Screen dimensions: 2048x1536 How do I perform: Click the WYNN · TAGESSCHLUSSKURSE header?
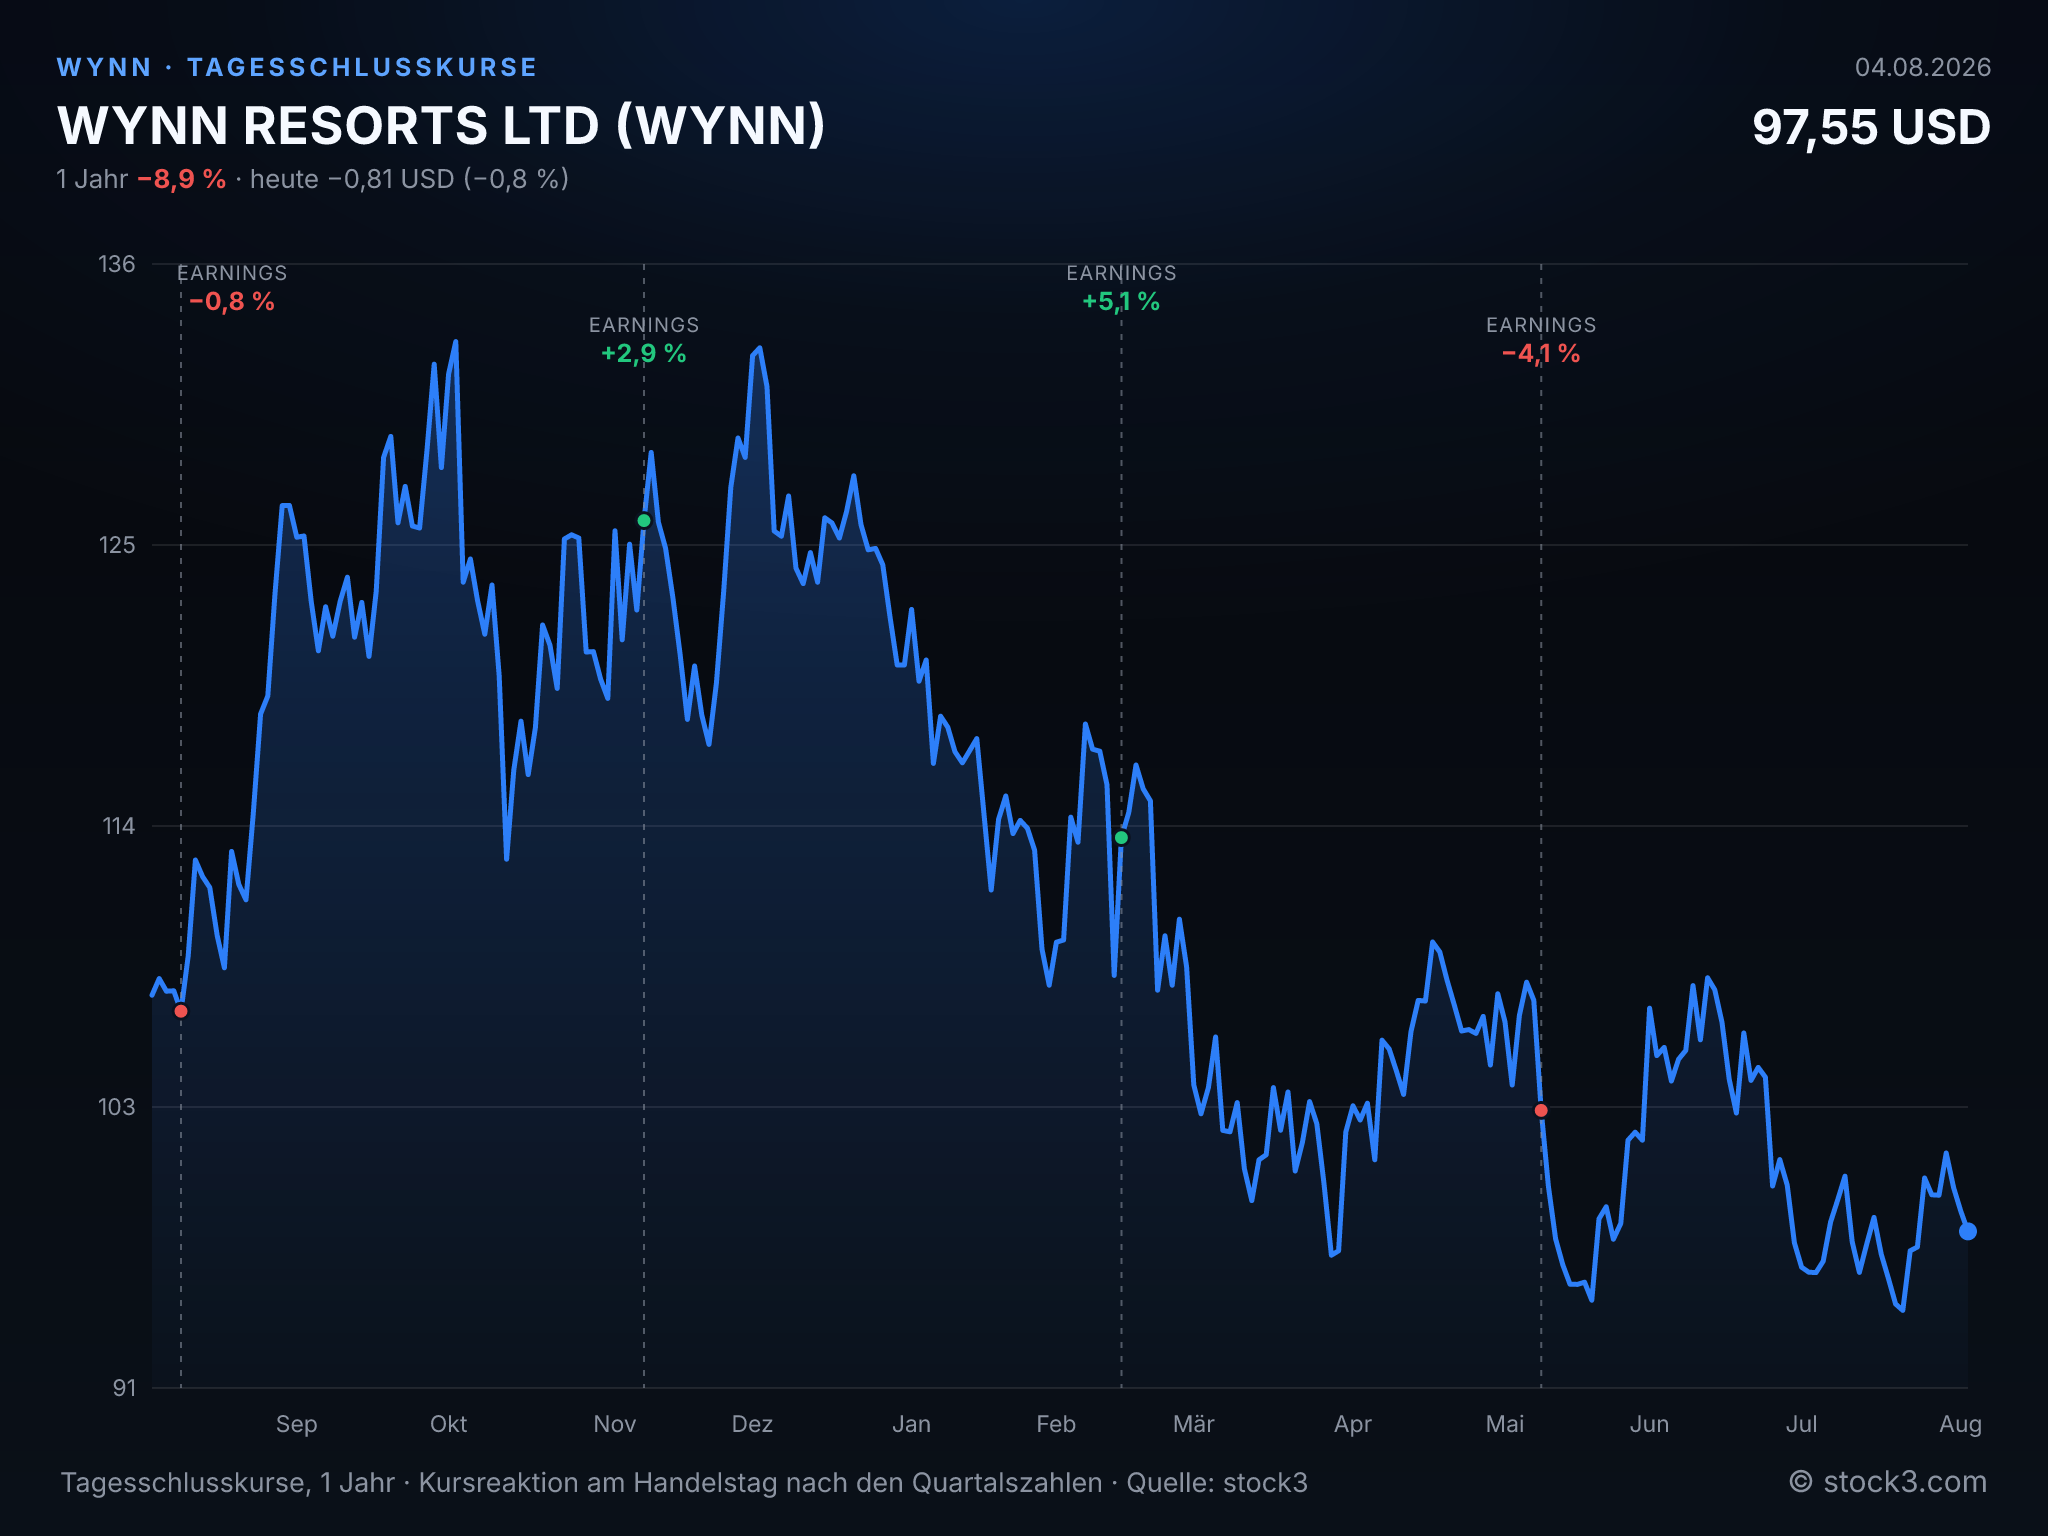click(x=297, y=67)
